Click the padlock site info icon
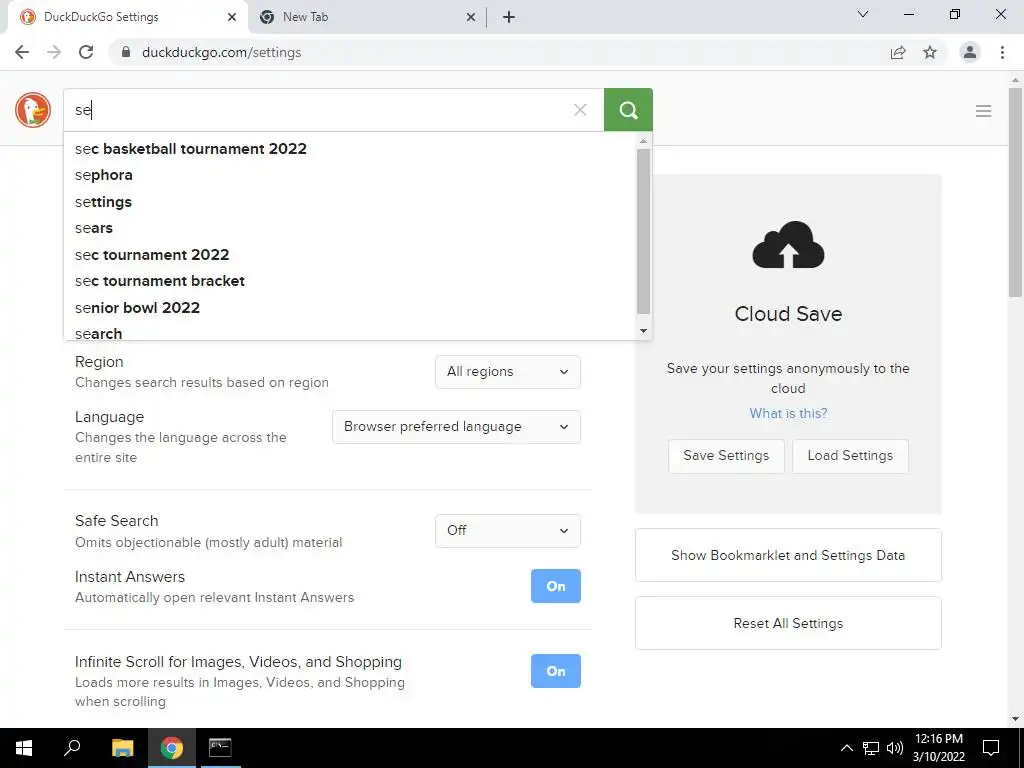This screenshot has height=768, width=1024. pyautogui.click(x=126, y=52)
